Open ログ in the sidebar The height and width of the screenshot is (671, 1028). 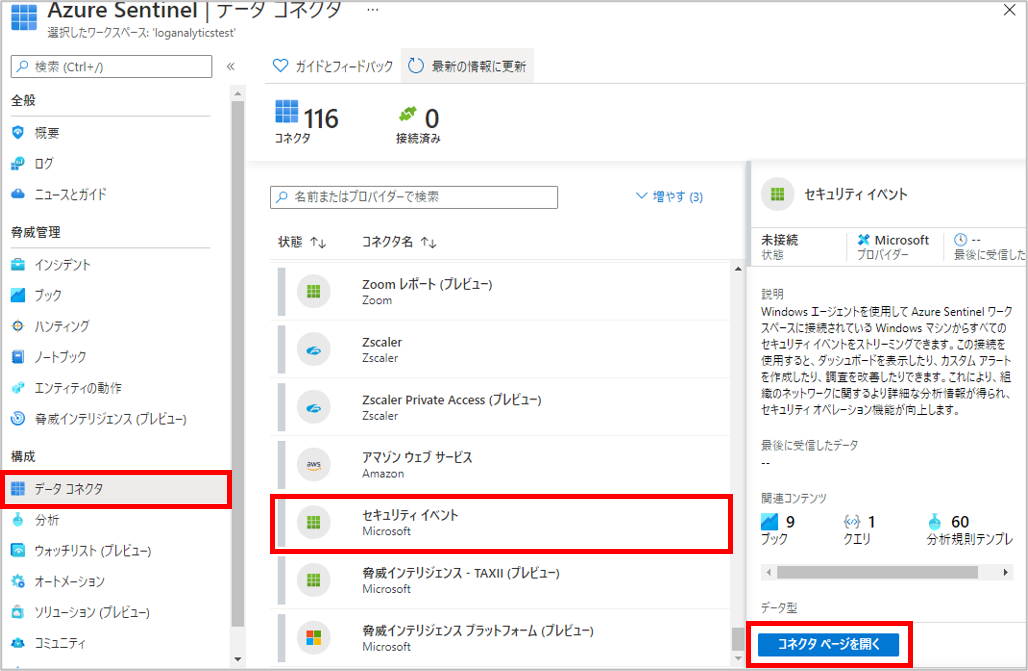43,163
